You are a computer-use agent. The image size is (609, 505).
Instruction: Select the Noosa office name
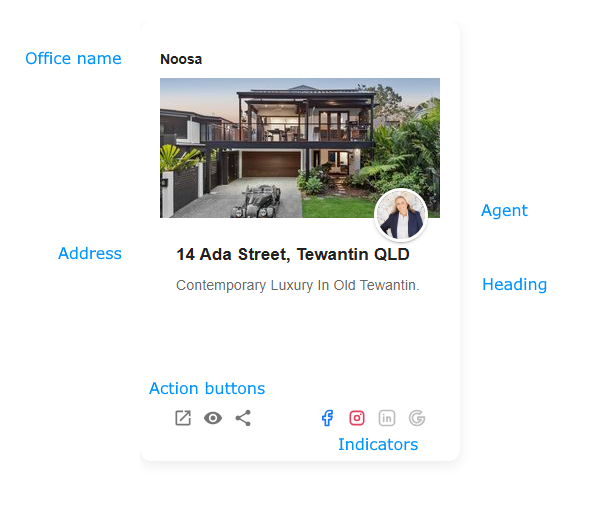click(x=181, y=59)
